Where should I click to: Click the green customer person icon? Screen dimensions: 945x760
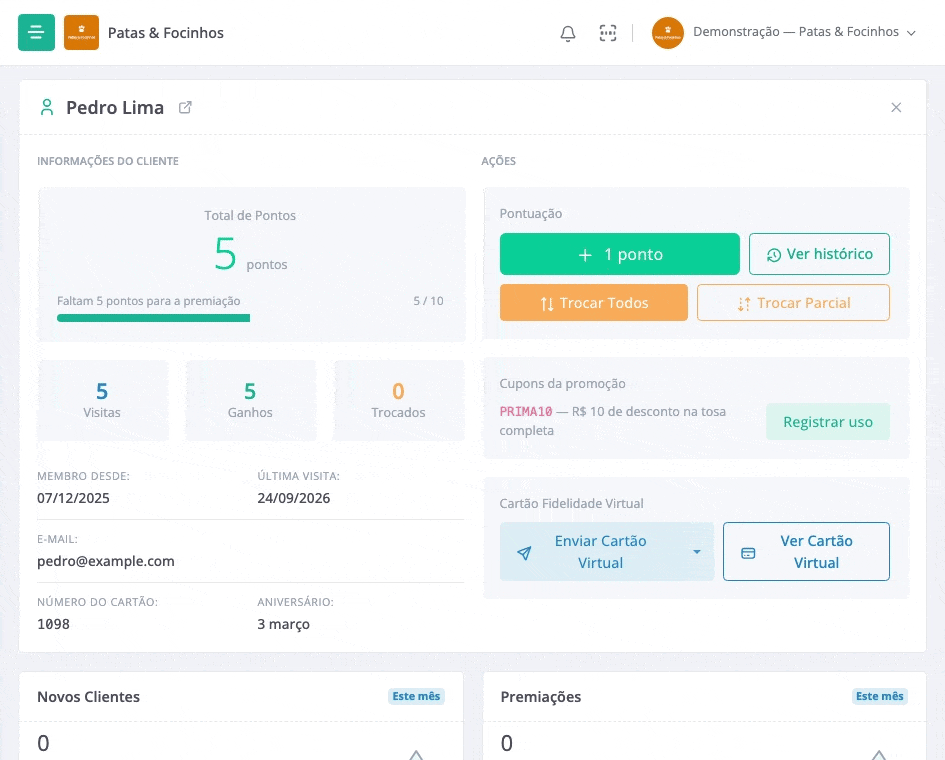tap(47, 107)
